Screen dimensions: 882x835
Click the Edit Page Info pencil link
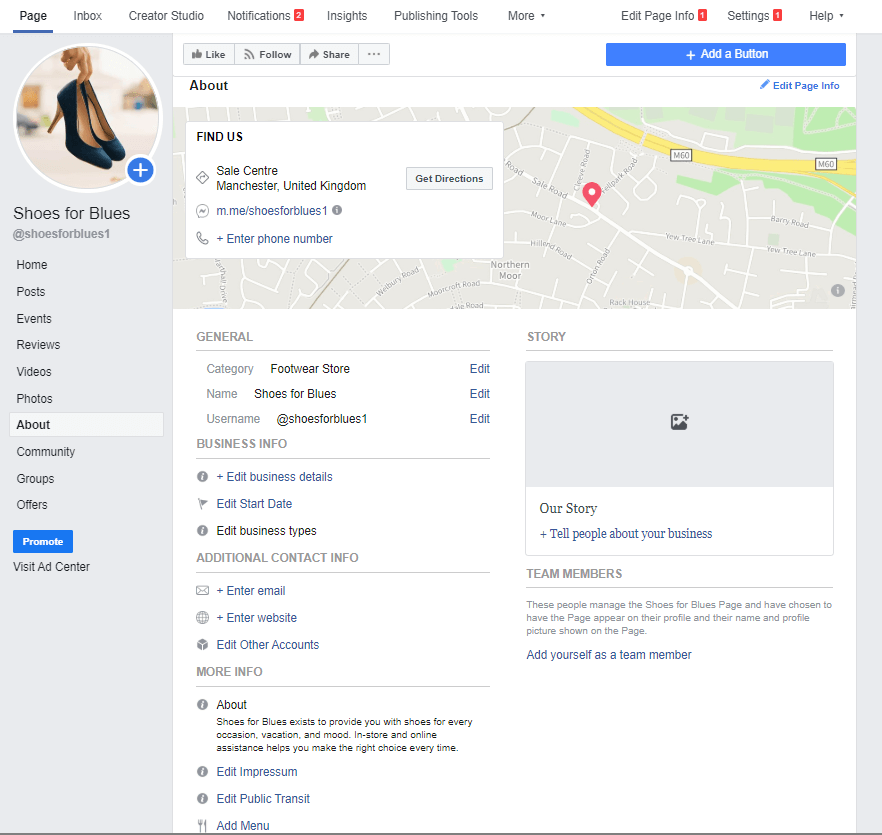[x=799, y=86]
